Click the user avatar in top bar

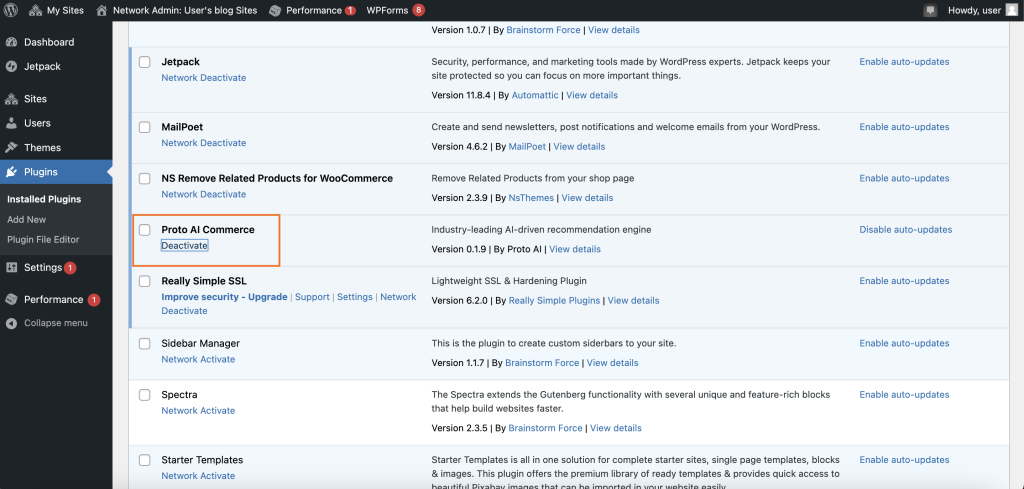(x=1012, y=10)
